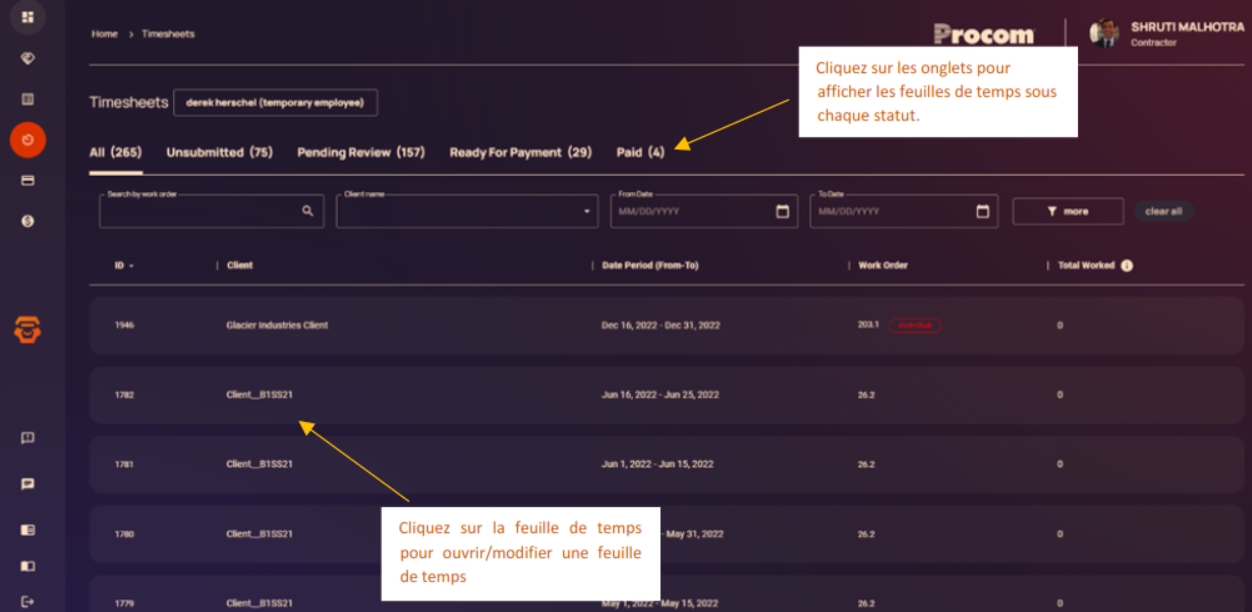Expand the Client name dropdown
The image size is (1252, 612).
tap(586, 212)
